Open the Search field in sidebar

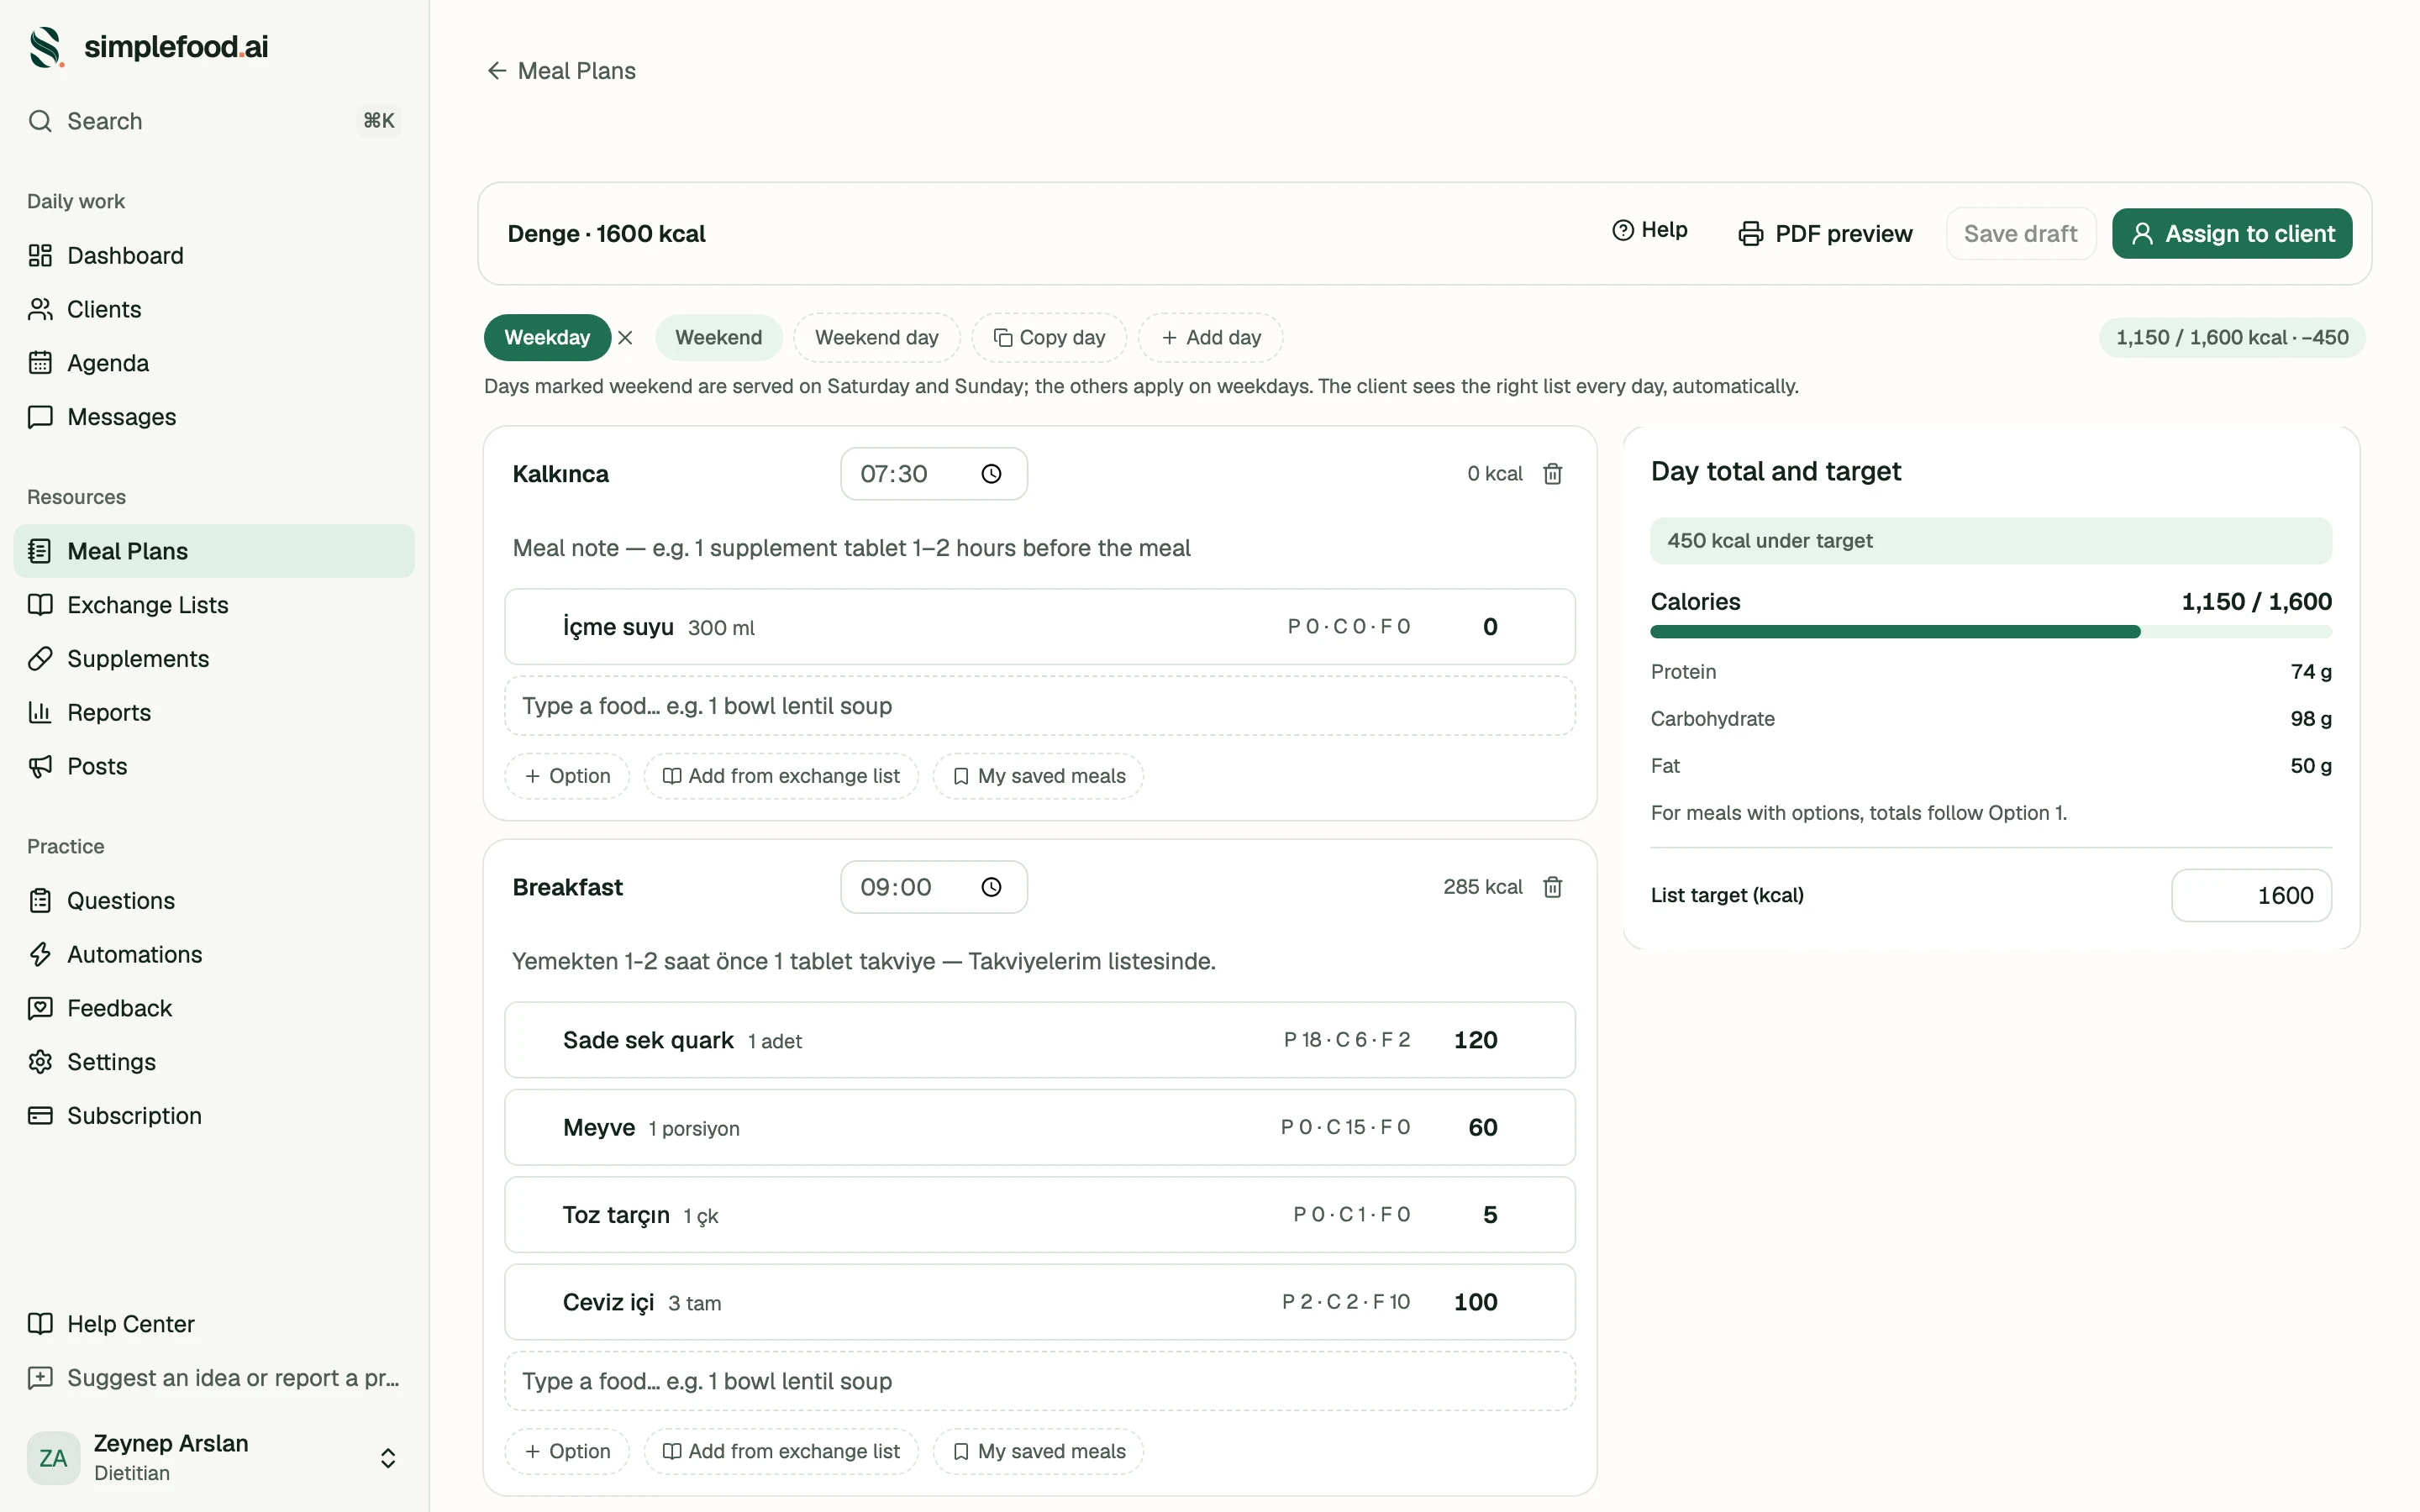[x=214, y=121]
